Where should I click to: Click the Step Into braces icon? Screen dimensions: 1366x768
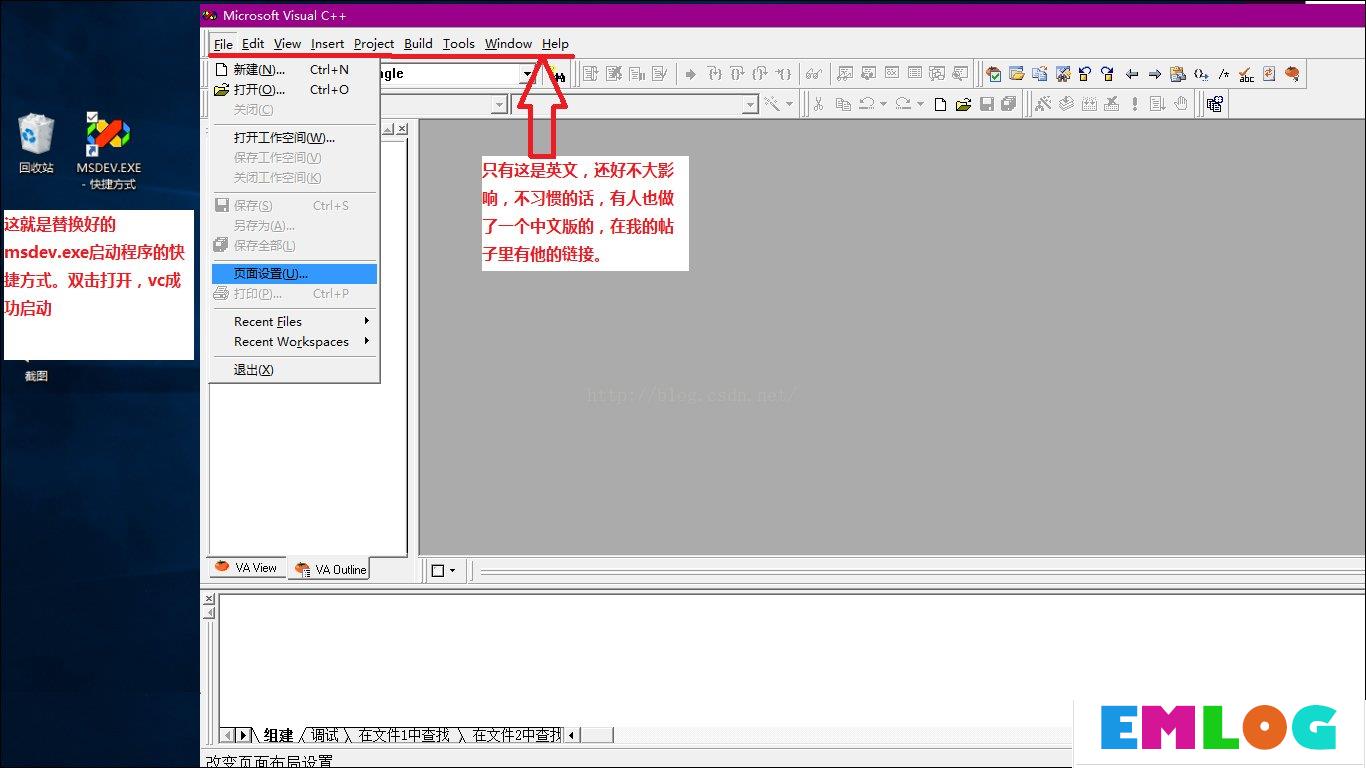coord(714,74)
